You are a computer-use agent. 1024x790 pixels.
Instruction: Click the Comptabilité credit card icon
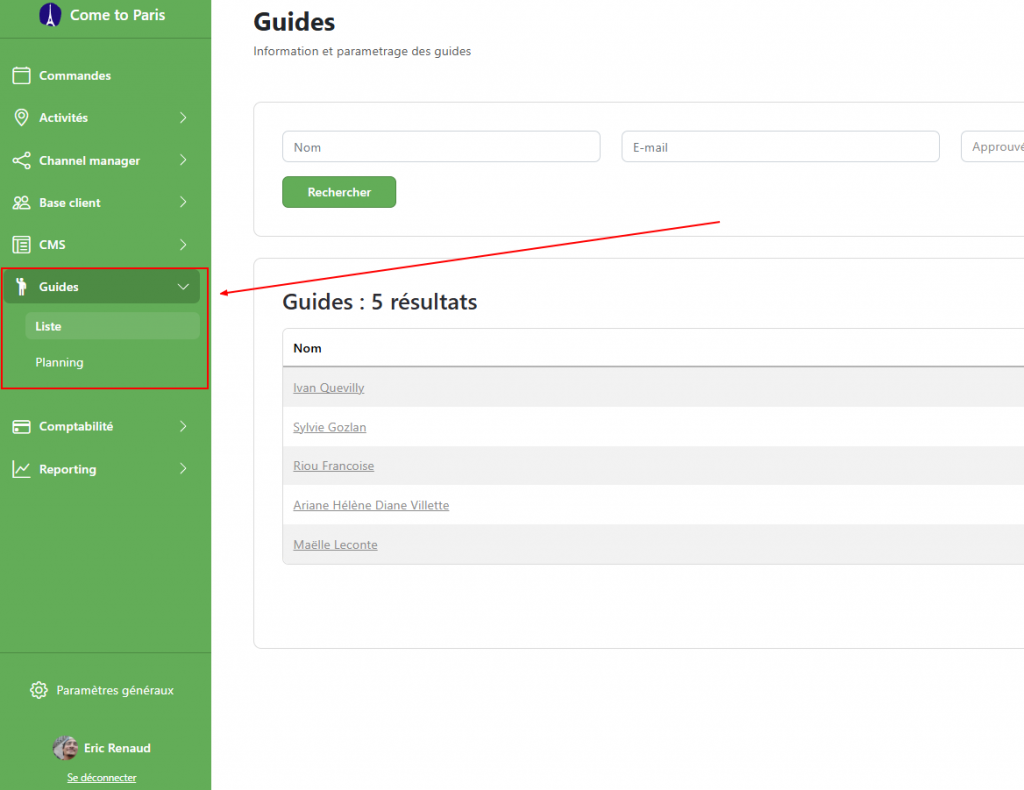(x=21, y=427)
